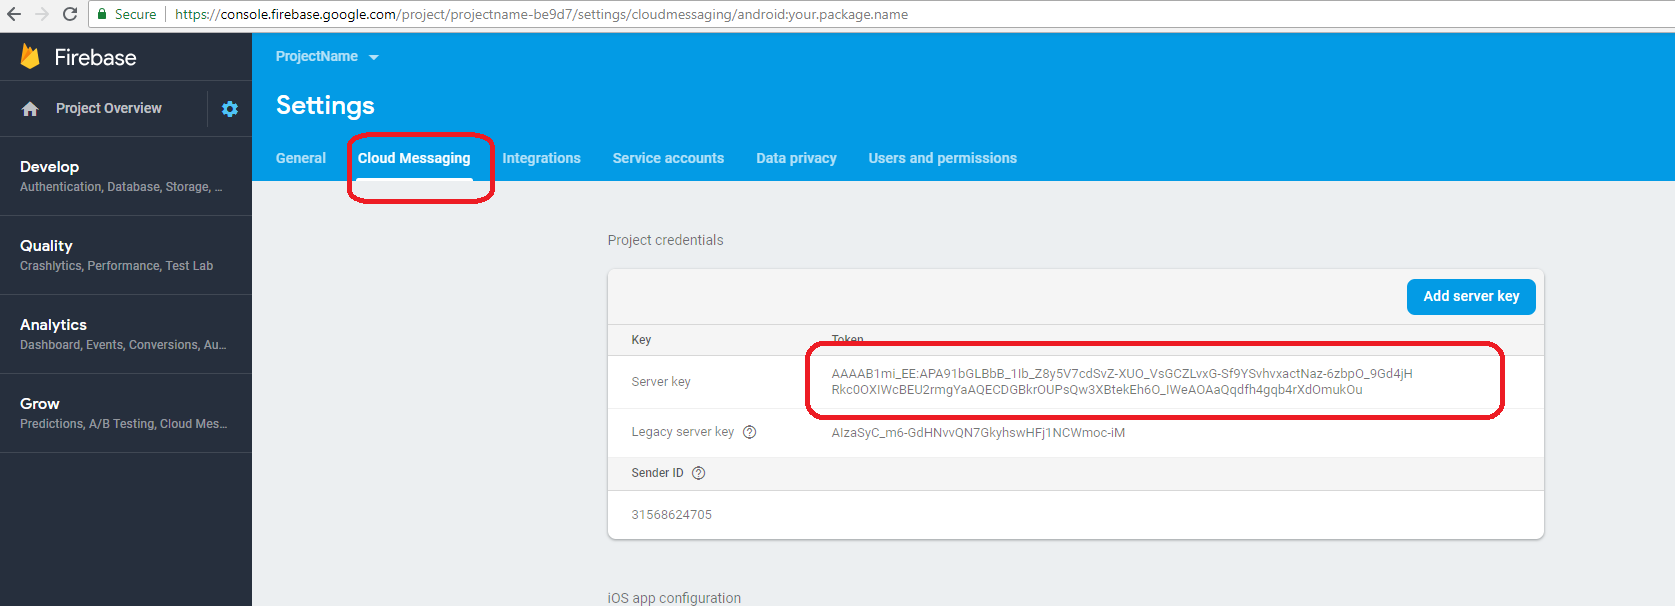This screenshot has height=606, width=1675.
Task: Open the Users and permissions tab
Action: tap(942, 158)
